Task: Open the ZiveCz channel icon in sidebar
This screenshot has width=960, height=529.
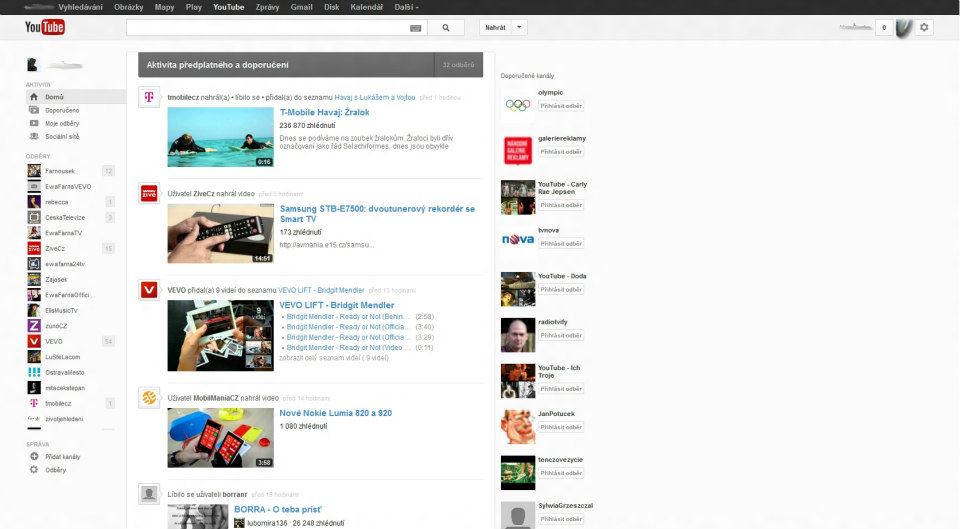Action: click(34, 248)
